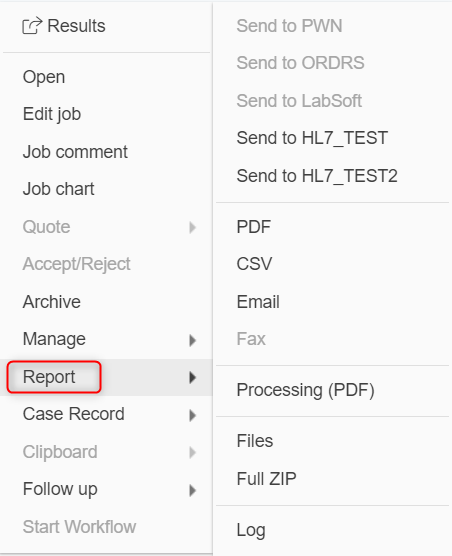Expand the Manage submenu arrow
The image size is (452, 556).
pos(192,340)
